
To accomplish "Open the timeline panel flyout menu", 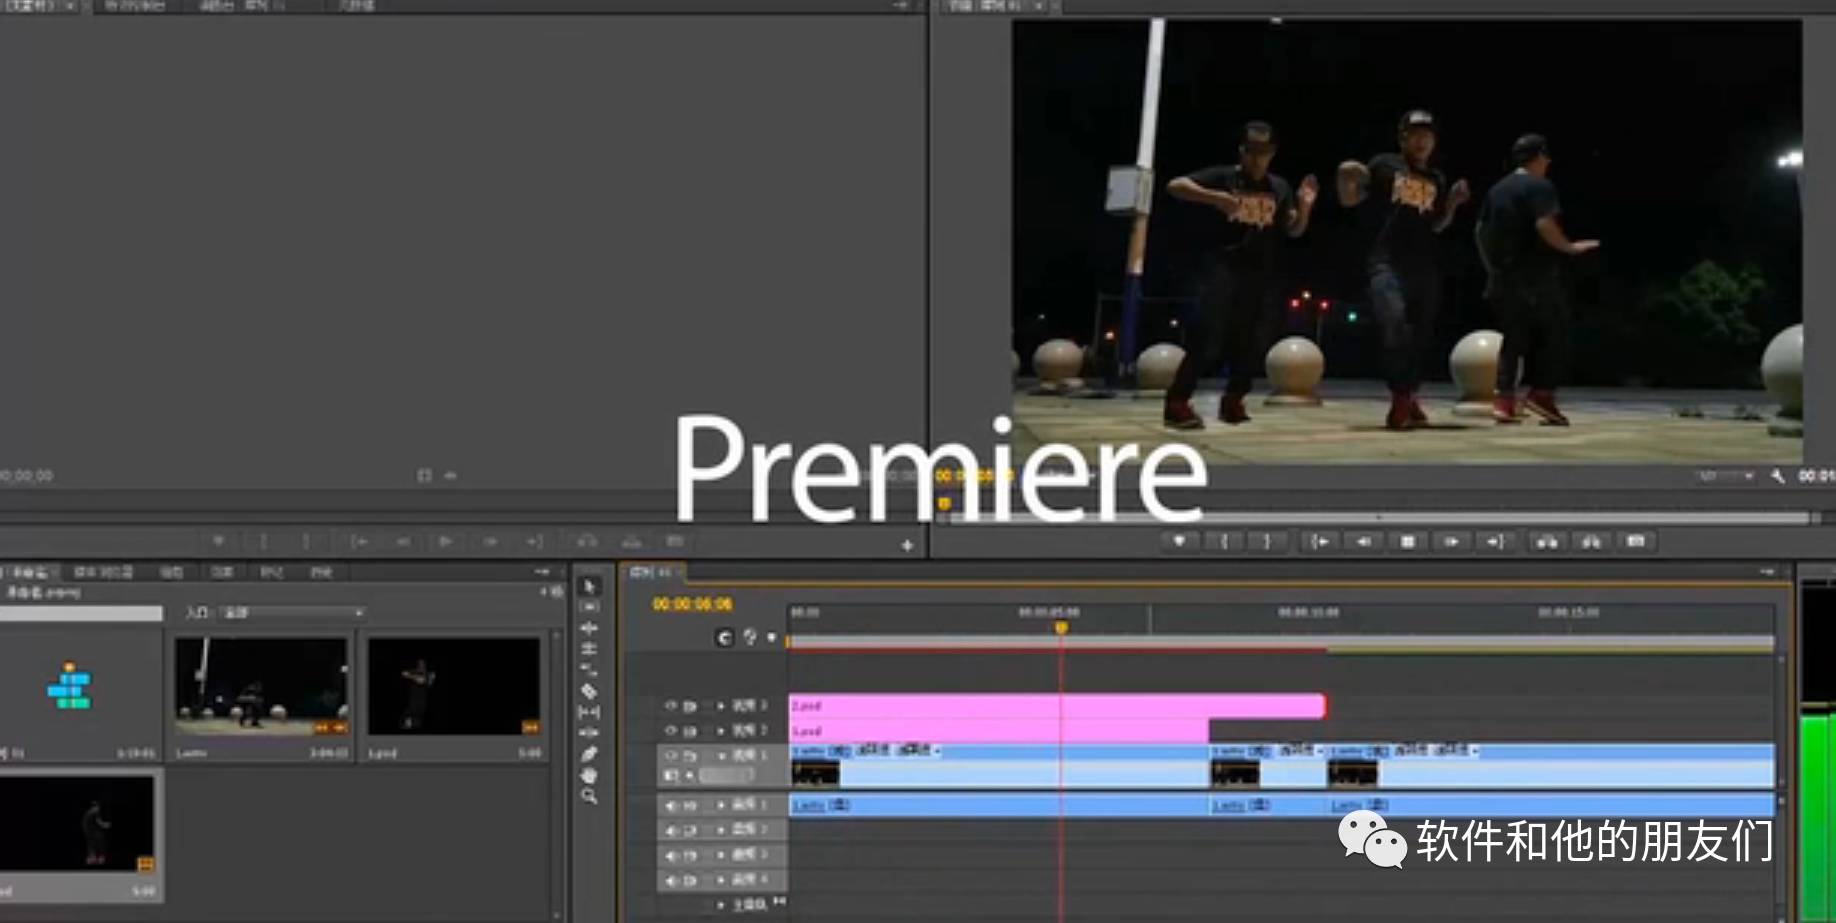I will (x=1768, y=572).
